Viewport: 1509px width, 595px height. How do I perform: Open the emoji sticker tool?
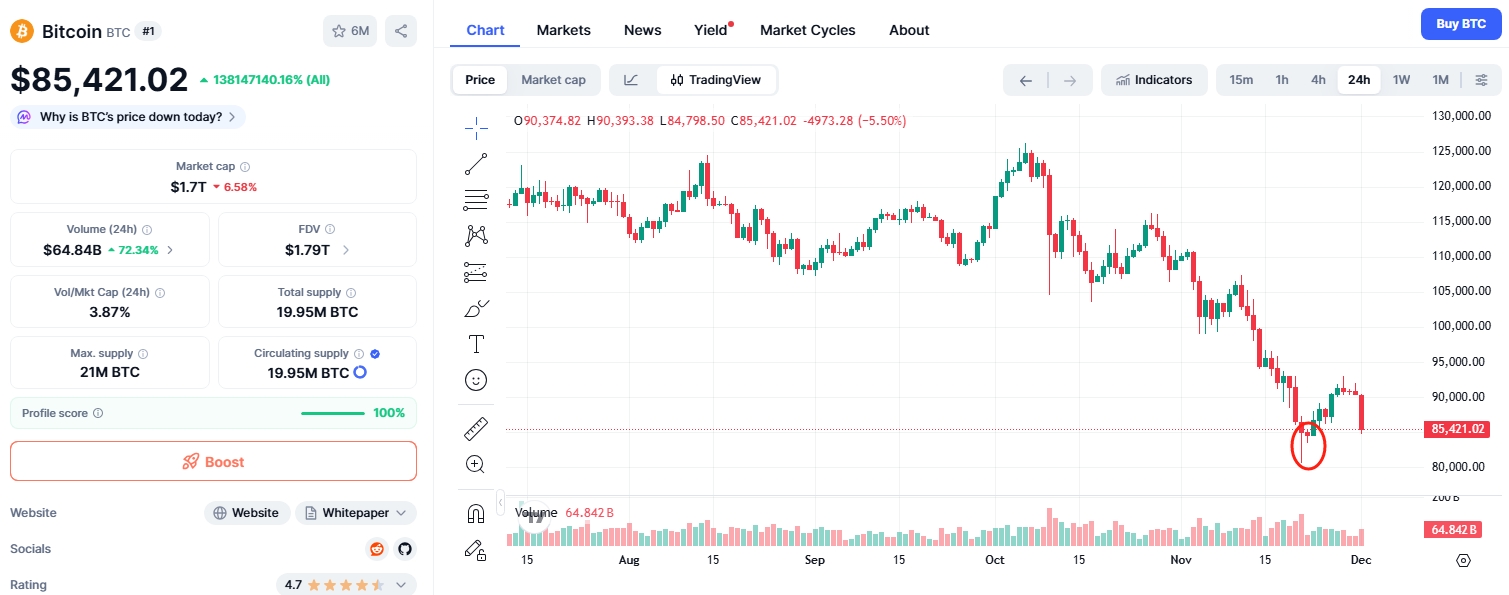pos(476,380)
